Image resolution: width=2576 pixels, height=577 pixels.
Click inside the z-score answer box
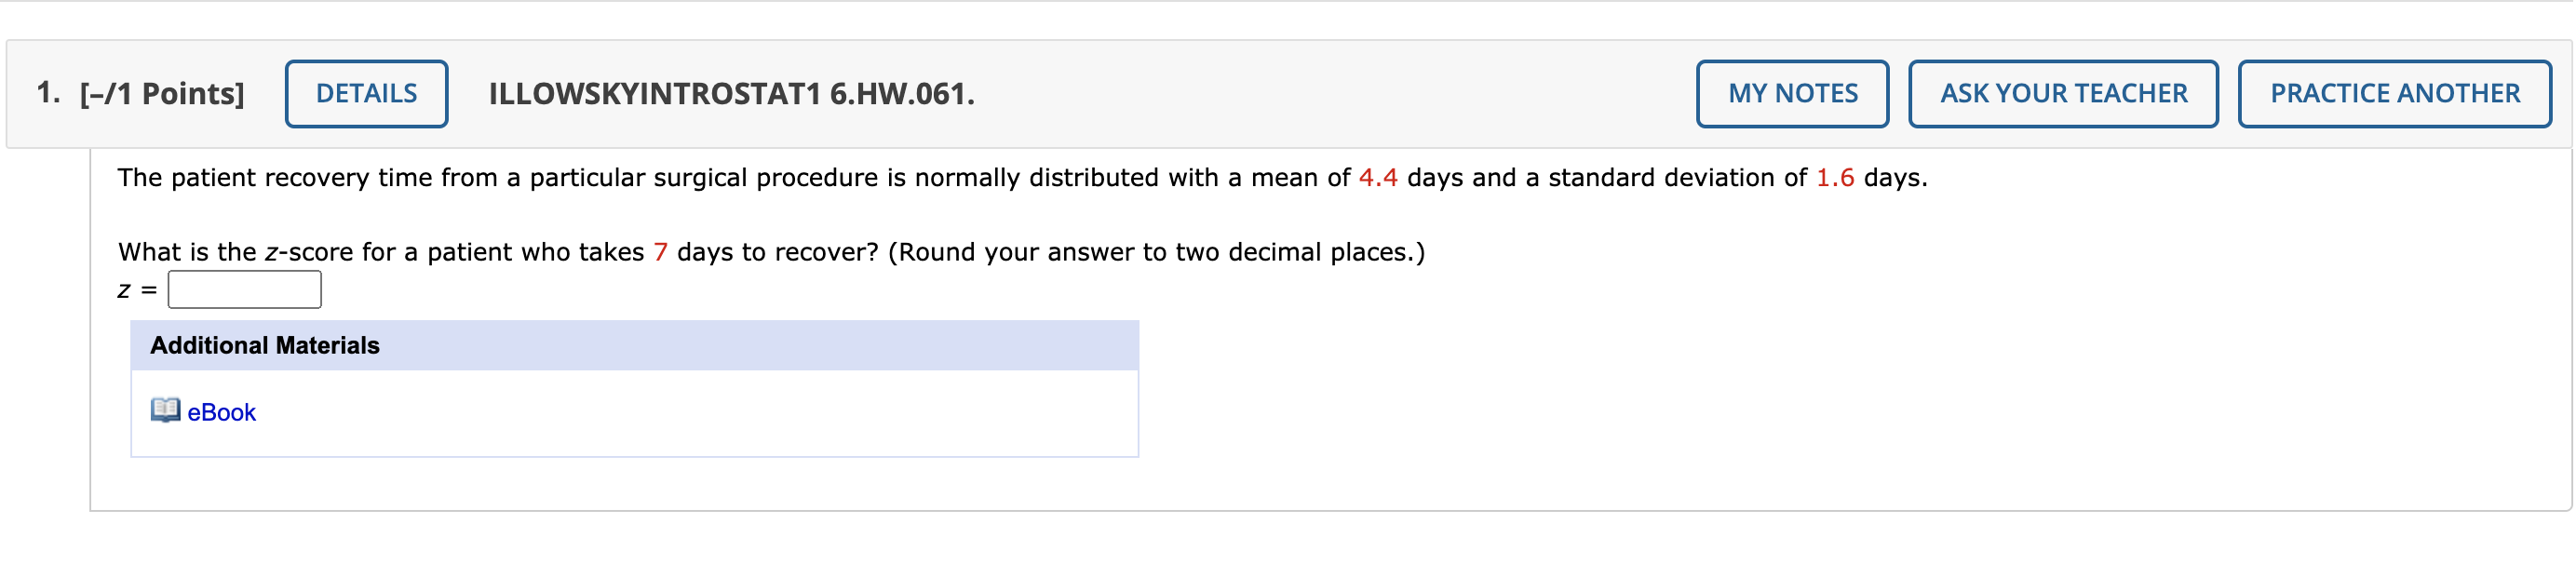click(244, 289)
